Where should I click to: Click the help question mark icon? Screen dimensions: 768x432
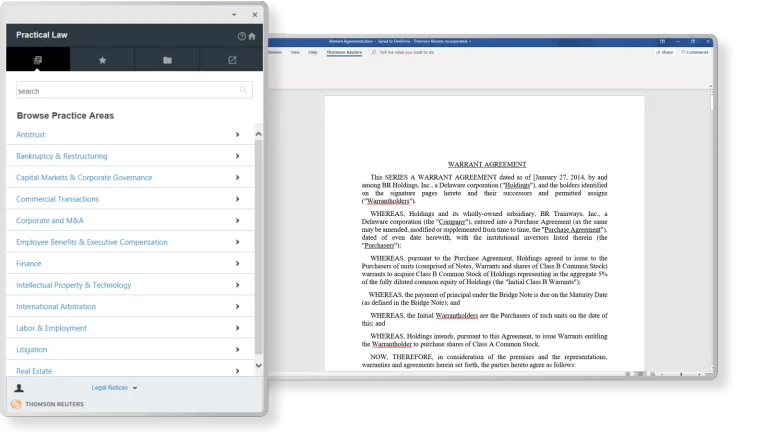(241, 36)
